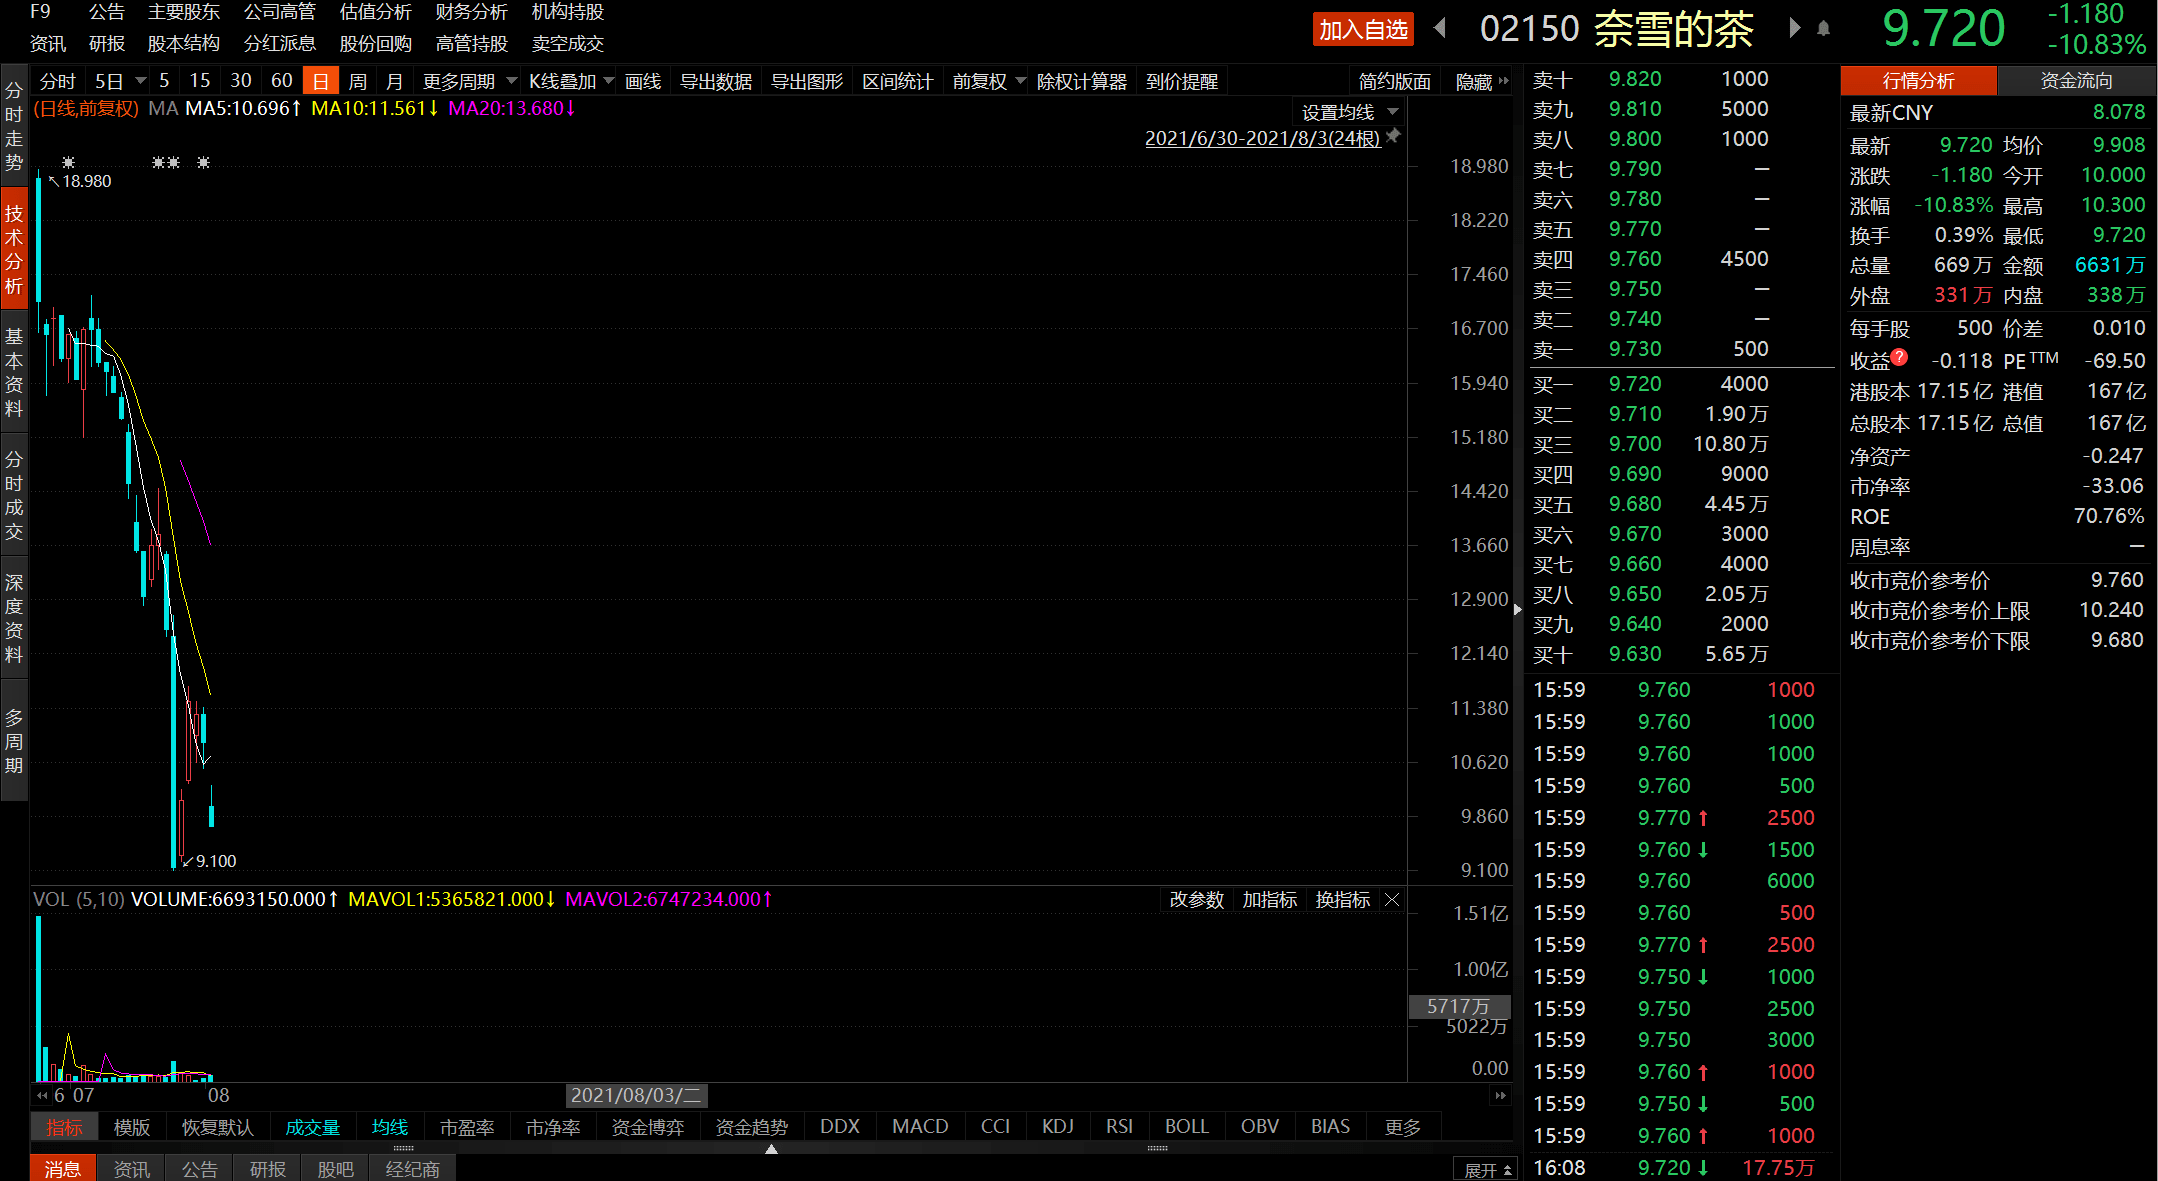Click 加入自选 button
The width and height of the screenshot is (2158, 1181).
1363,29
